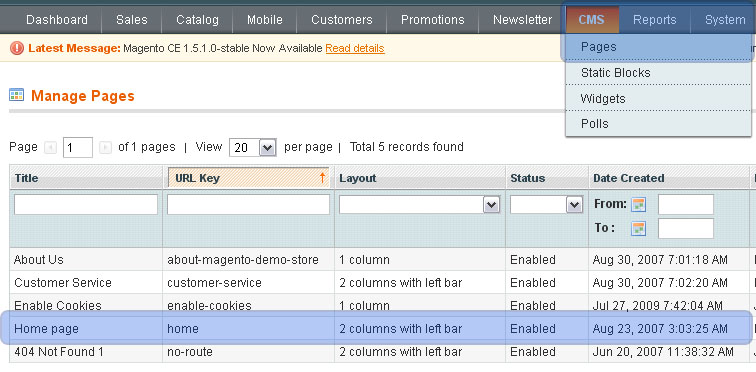756x372 pixels.
Task: Click the URL Key filter field
Action: click(248, 205)
